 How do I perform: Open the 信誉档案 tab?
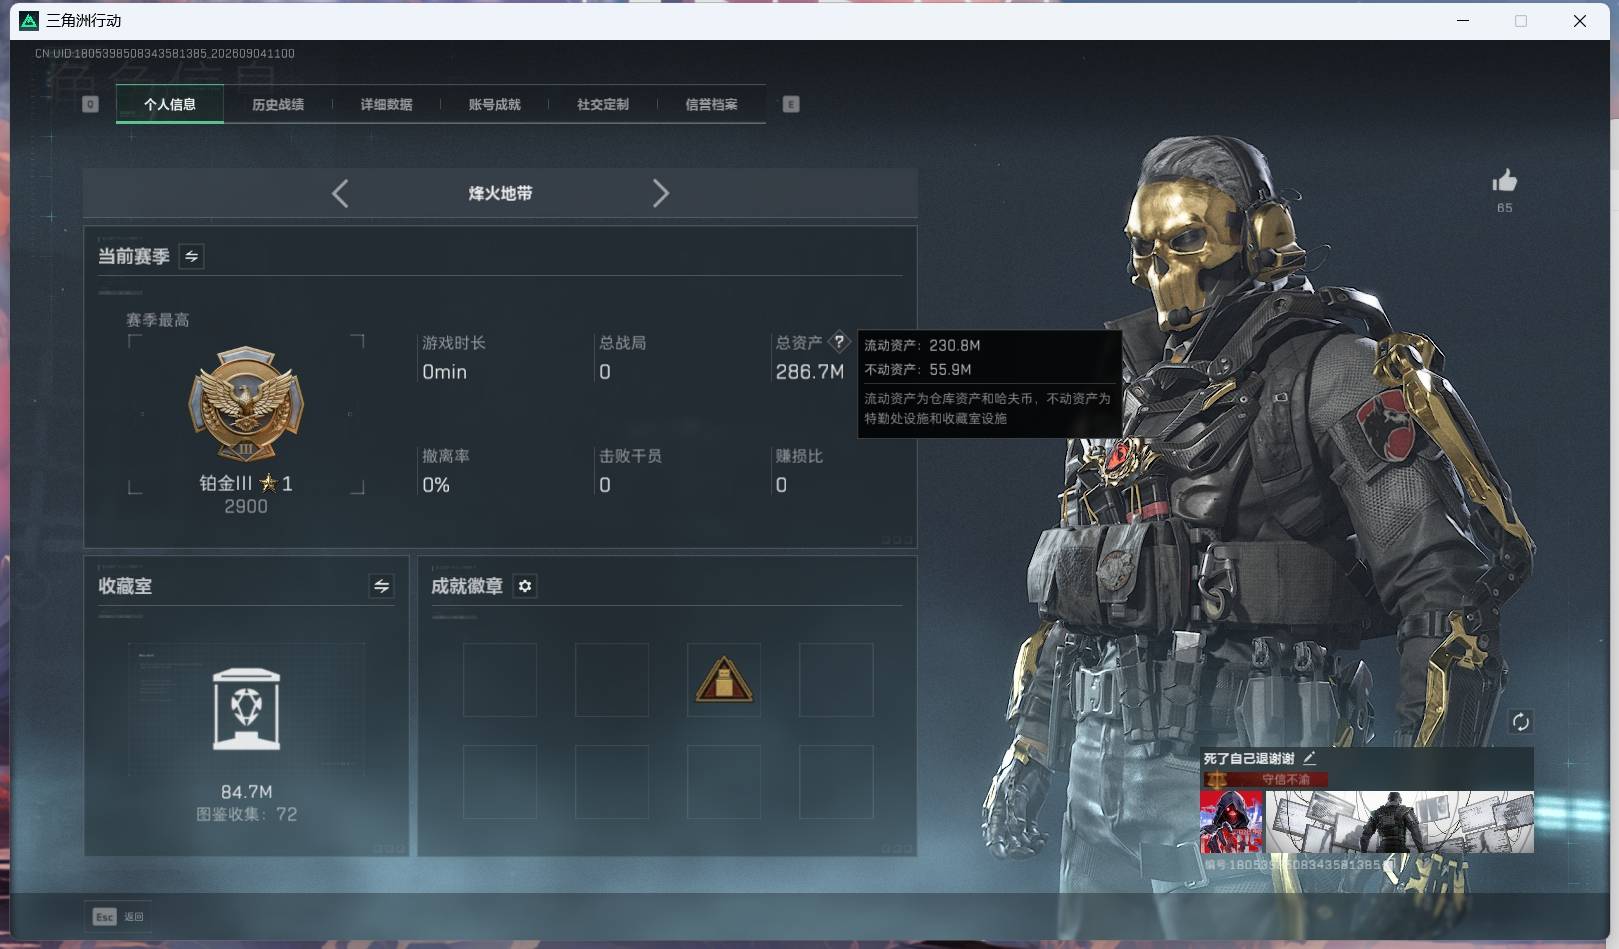click(x=711, y=104)
